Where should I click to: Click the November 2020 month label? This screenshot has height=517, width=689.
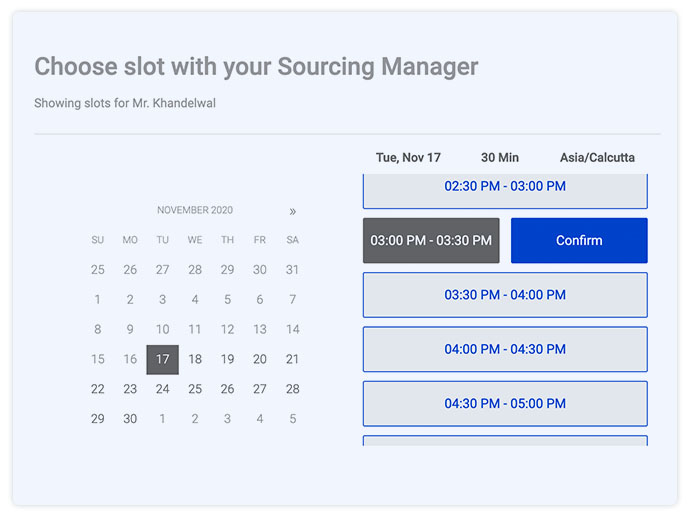click(195, 210)
